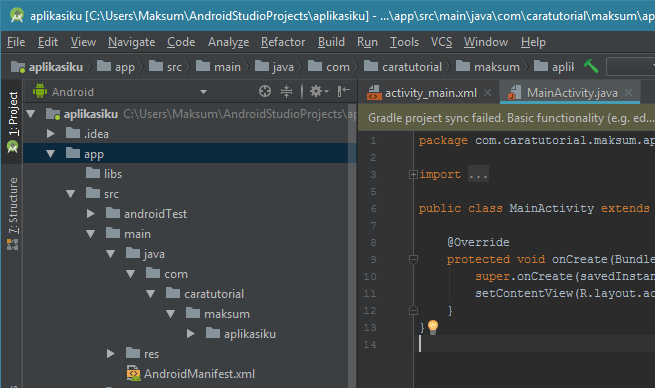Click the fold end marker at line 12
This screenshot has width=655, height=388.
coord(413,310)
